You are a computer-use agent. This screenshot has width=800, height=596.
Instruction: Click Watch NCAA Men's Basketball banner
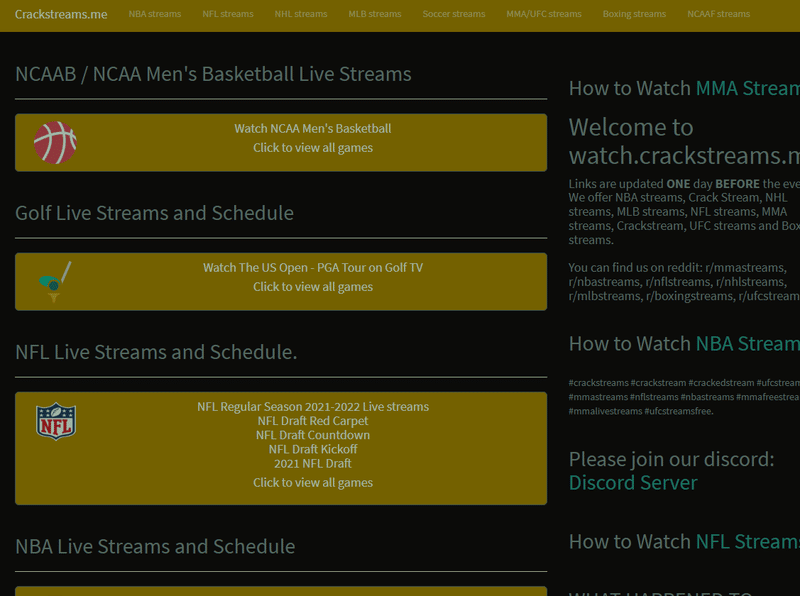coord(313,128)
